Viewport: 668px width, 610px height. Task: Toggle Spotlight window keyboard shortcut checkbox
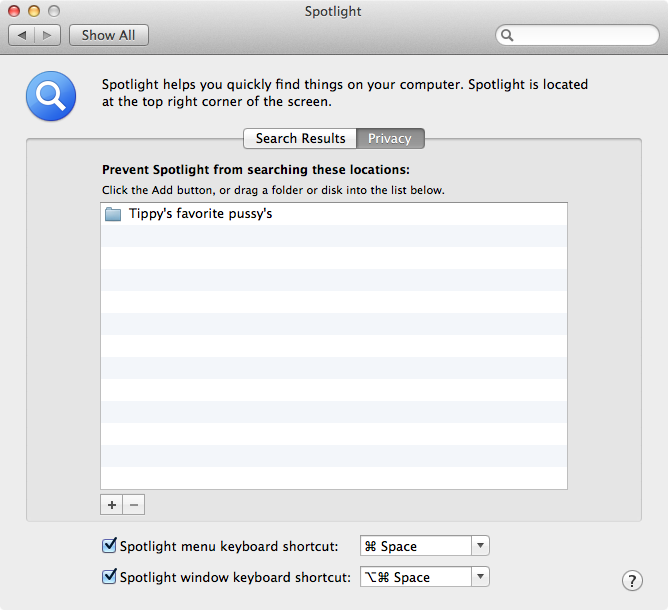tap(109, 577)
